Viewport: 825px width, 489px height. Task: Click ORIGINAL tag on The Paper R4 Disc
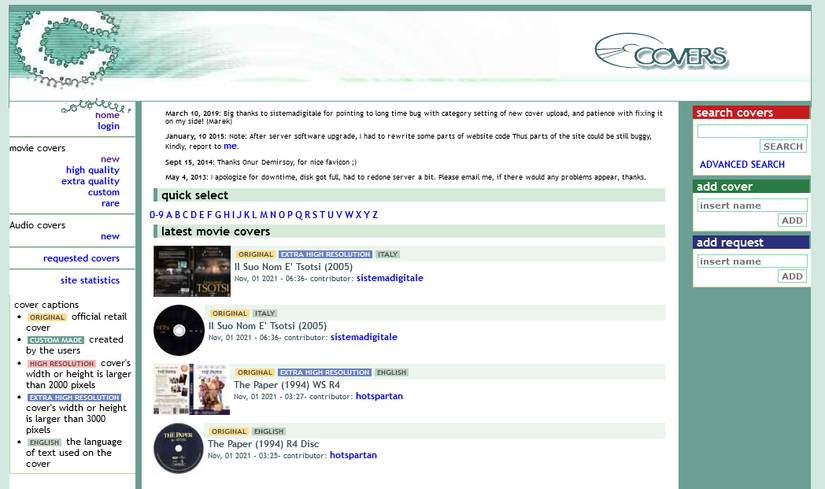click(229, 431)
